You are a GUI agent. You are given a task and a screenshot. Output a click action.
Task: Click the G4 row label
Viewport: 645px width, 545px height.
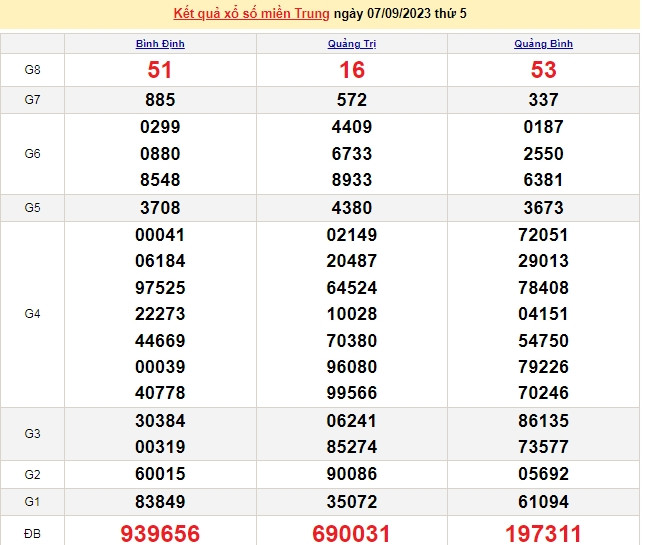tap(32, 314)
